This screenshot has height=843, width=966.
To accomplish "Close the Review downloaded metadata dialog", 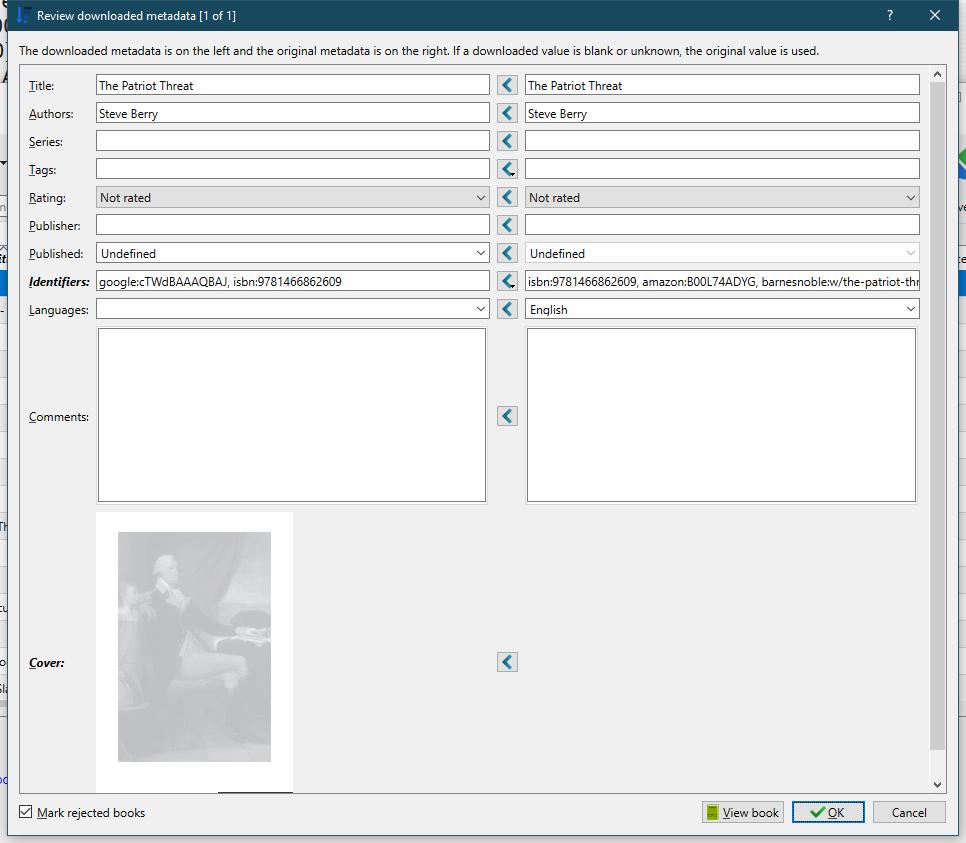I will (x=935, y=15).
